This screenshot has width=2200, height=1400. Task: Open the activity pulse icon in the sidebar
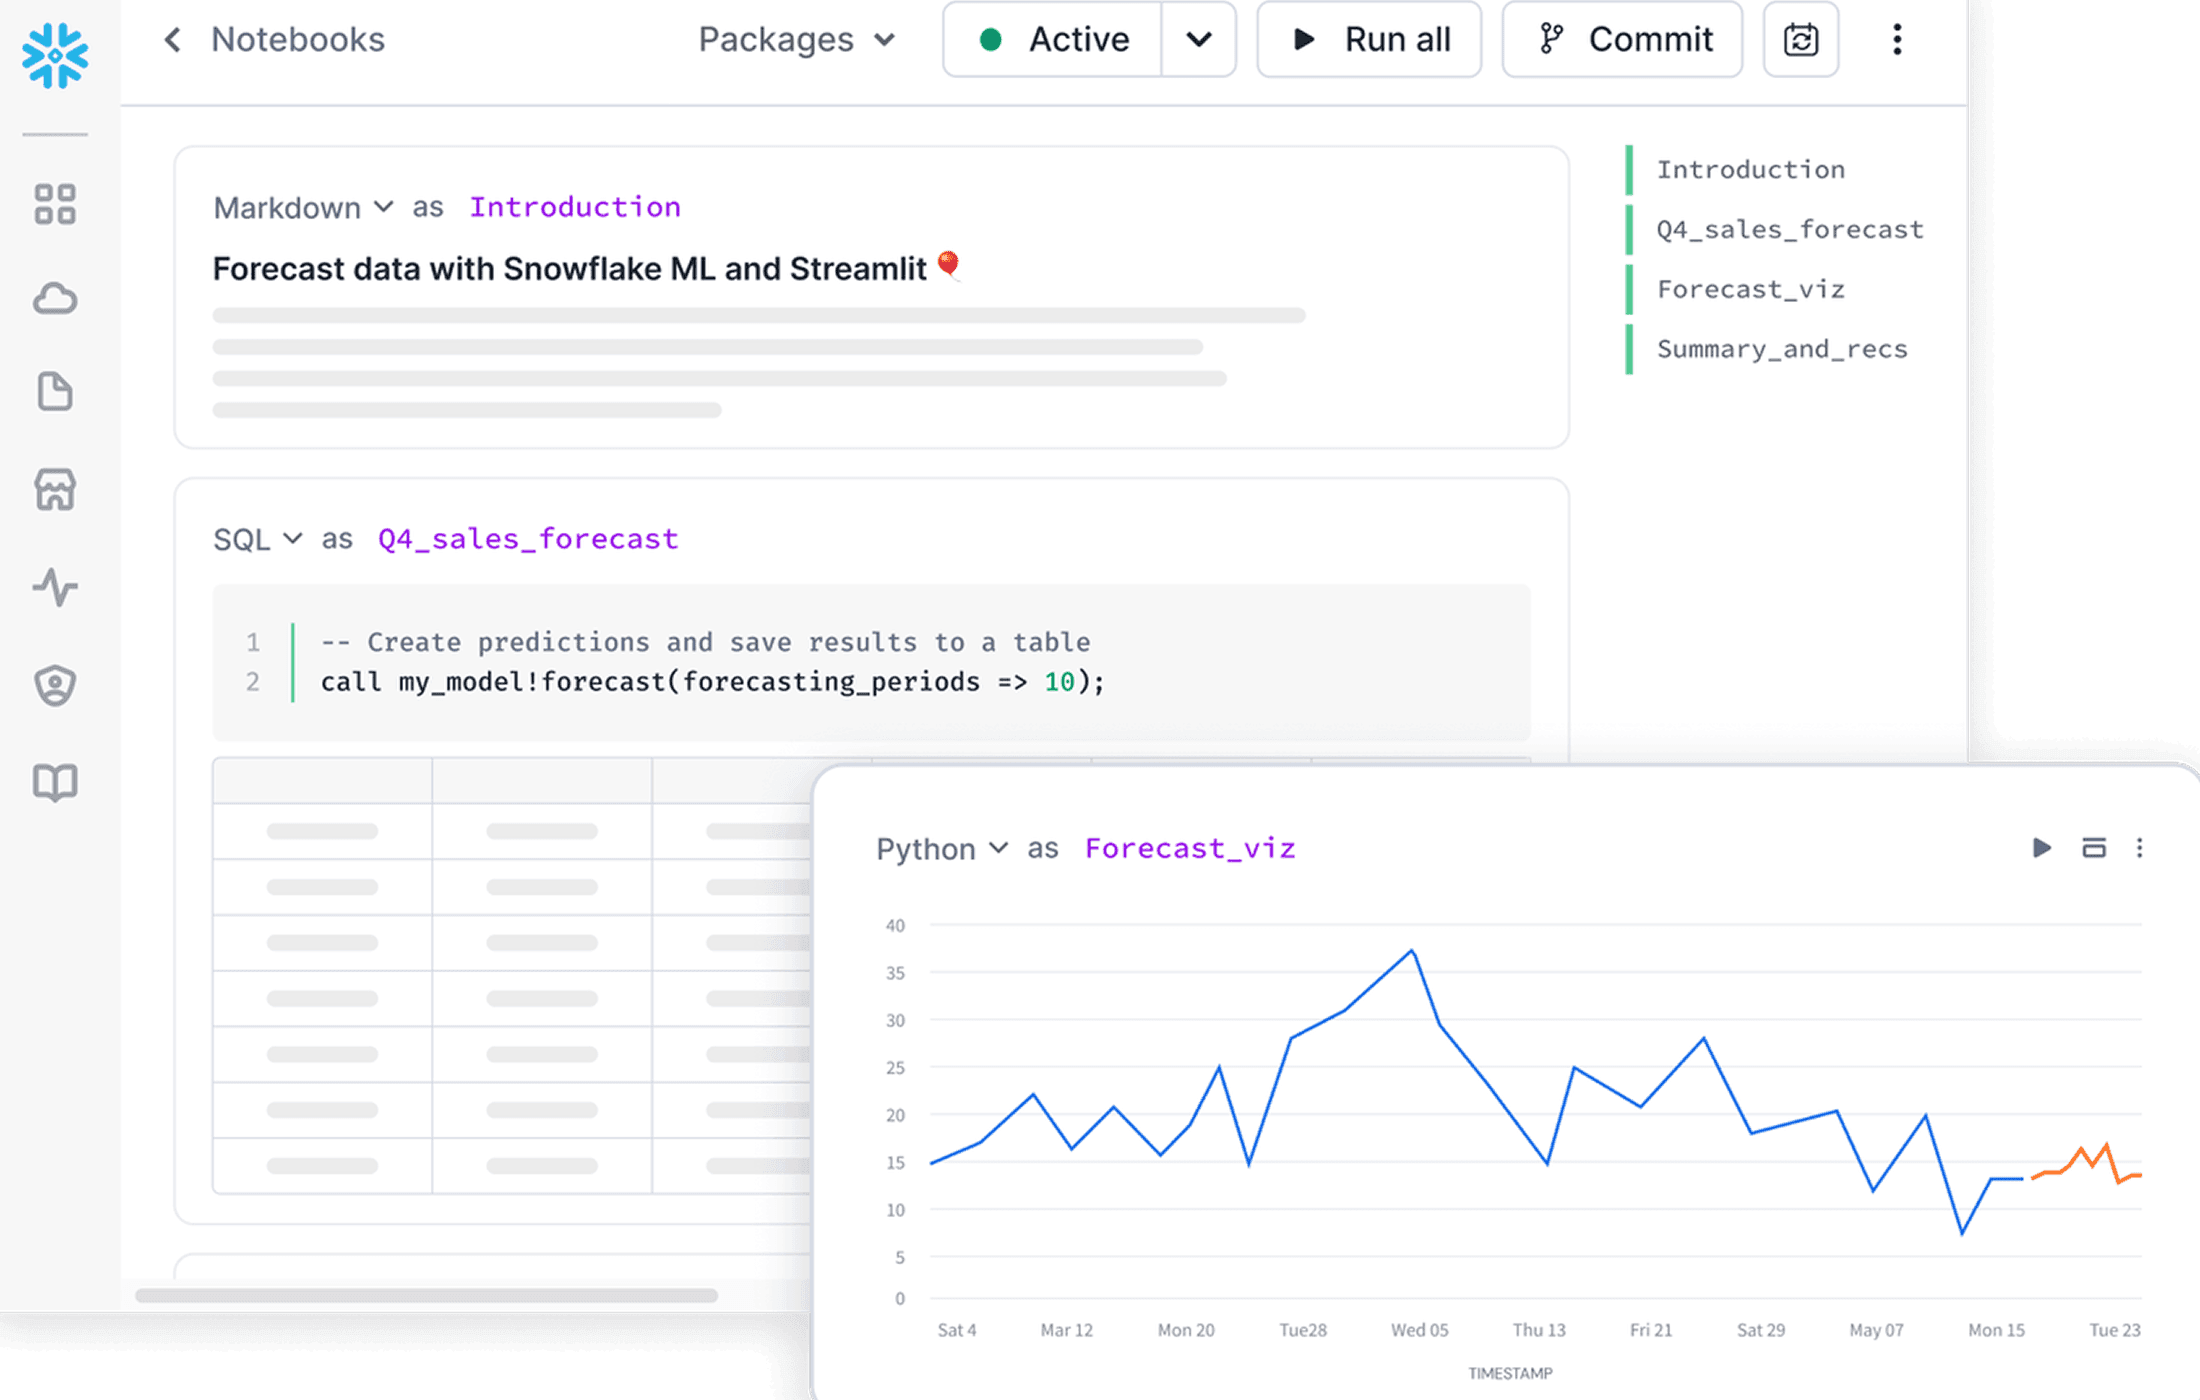click(55, 587)
